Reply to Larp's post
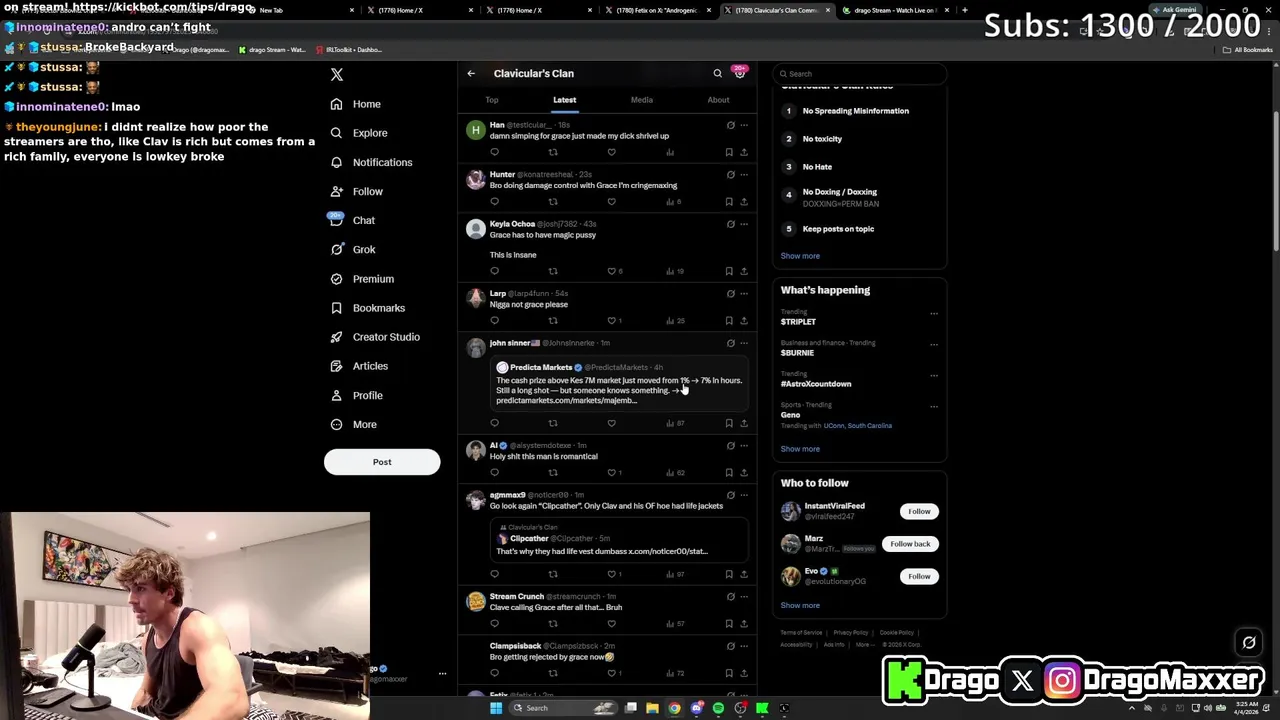This screenshot has height=720, width=1280. 494,321
